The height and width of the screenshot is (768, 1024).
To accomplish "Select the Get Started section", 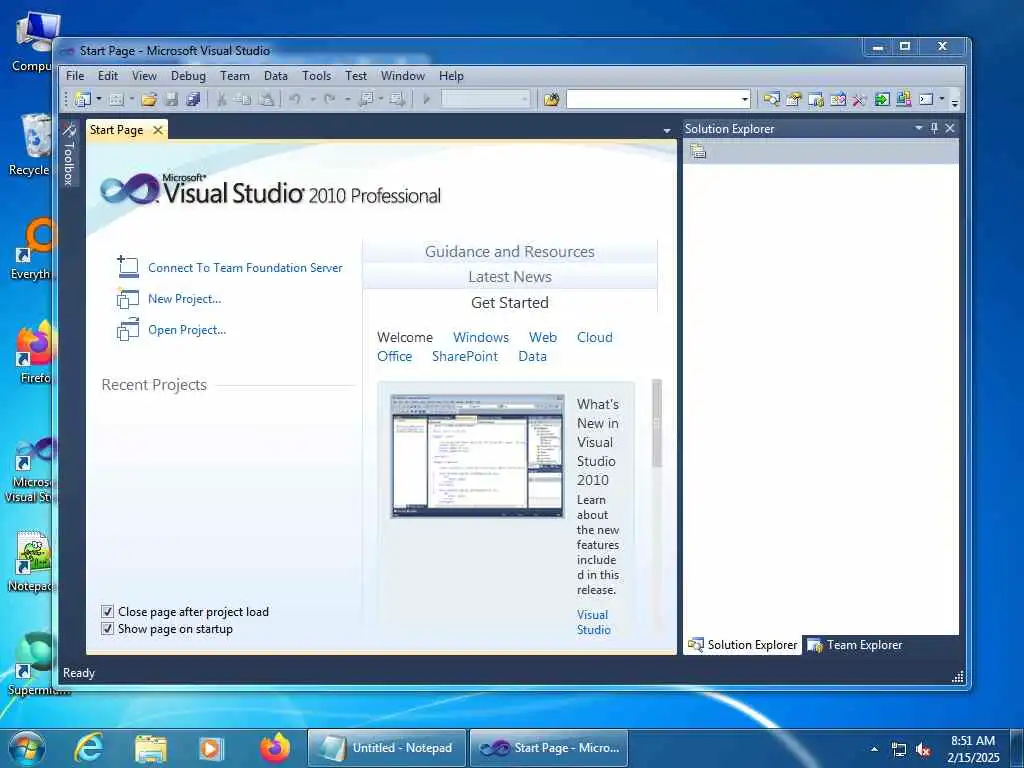I will point(509,302).
